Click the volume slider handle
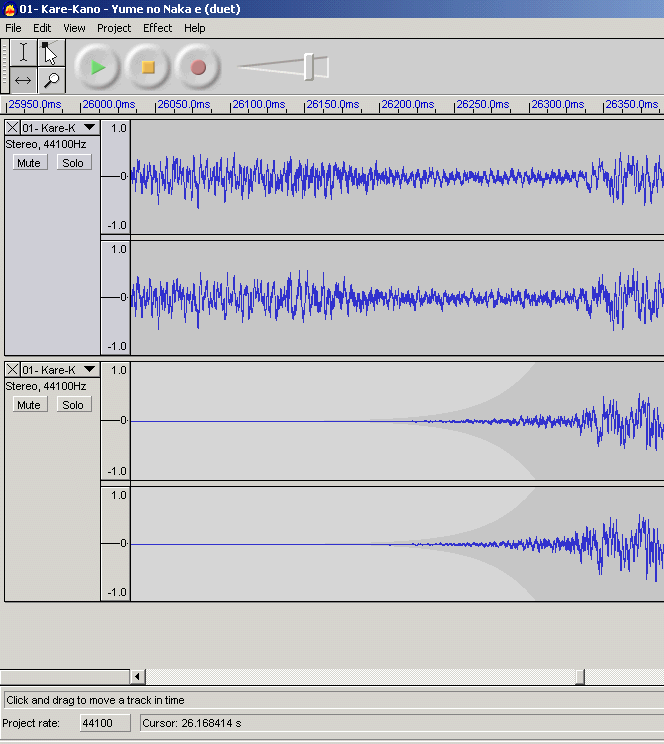 pyautogui.click(x=310, y=67)
